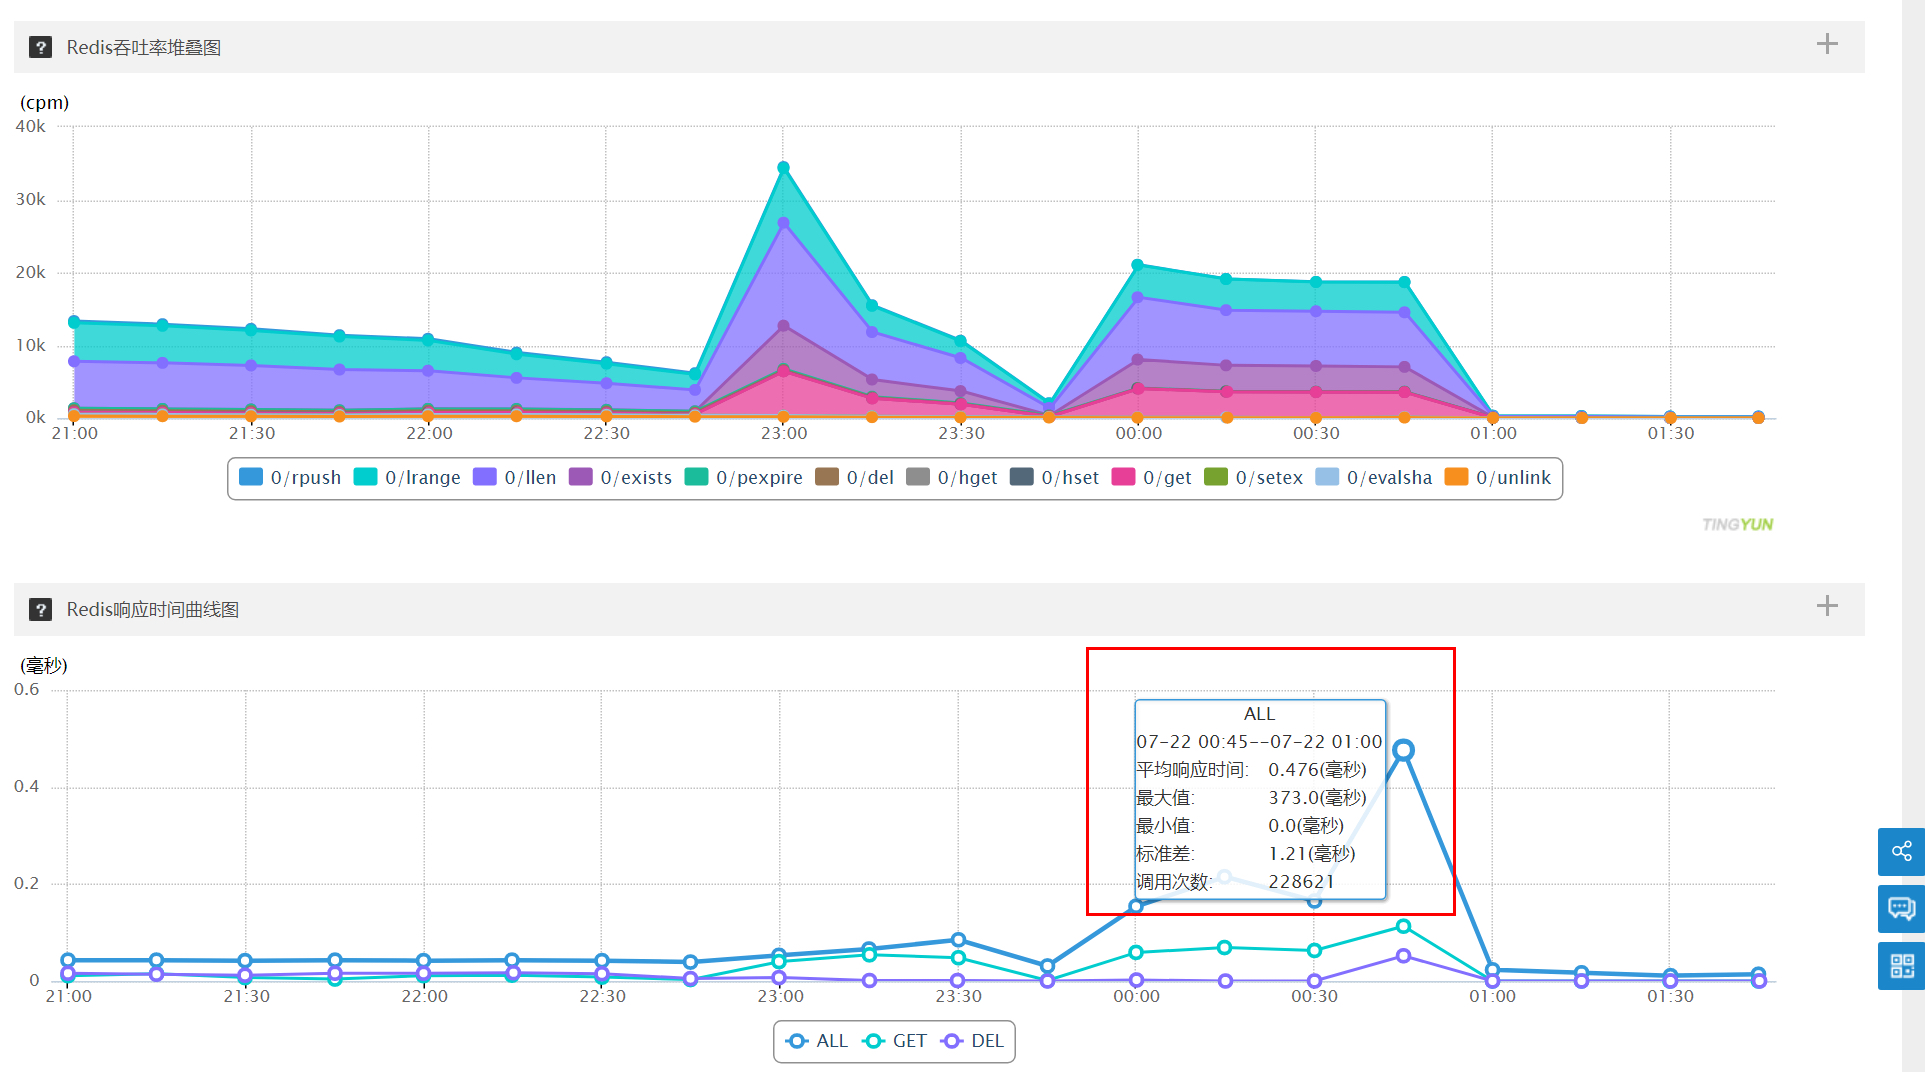The width and height of the screenshot is (1925, 1072).
Task: Toggle 0/pexpire legend item
Action: (744, 478)
